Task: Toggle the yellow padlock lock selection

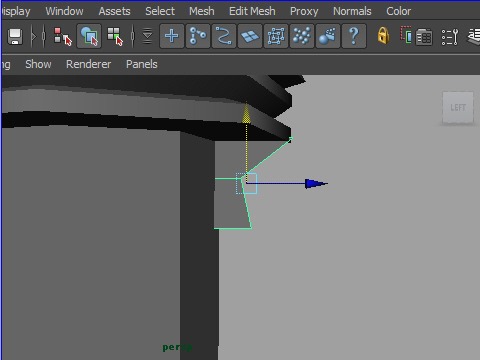Action: [383, 35]
